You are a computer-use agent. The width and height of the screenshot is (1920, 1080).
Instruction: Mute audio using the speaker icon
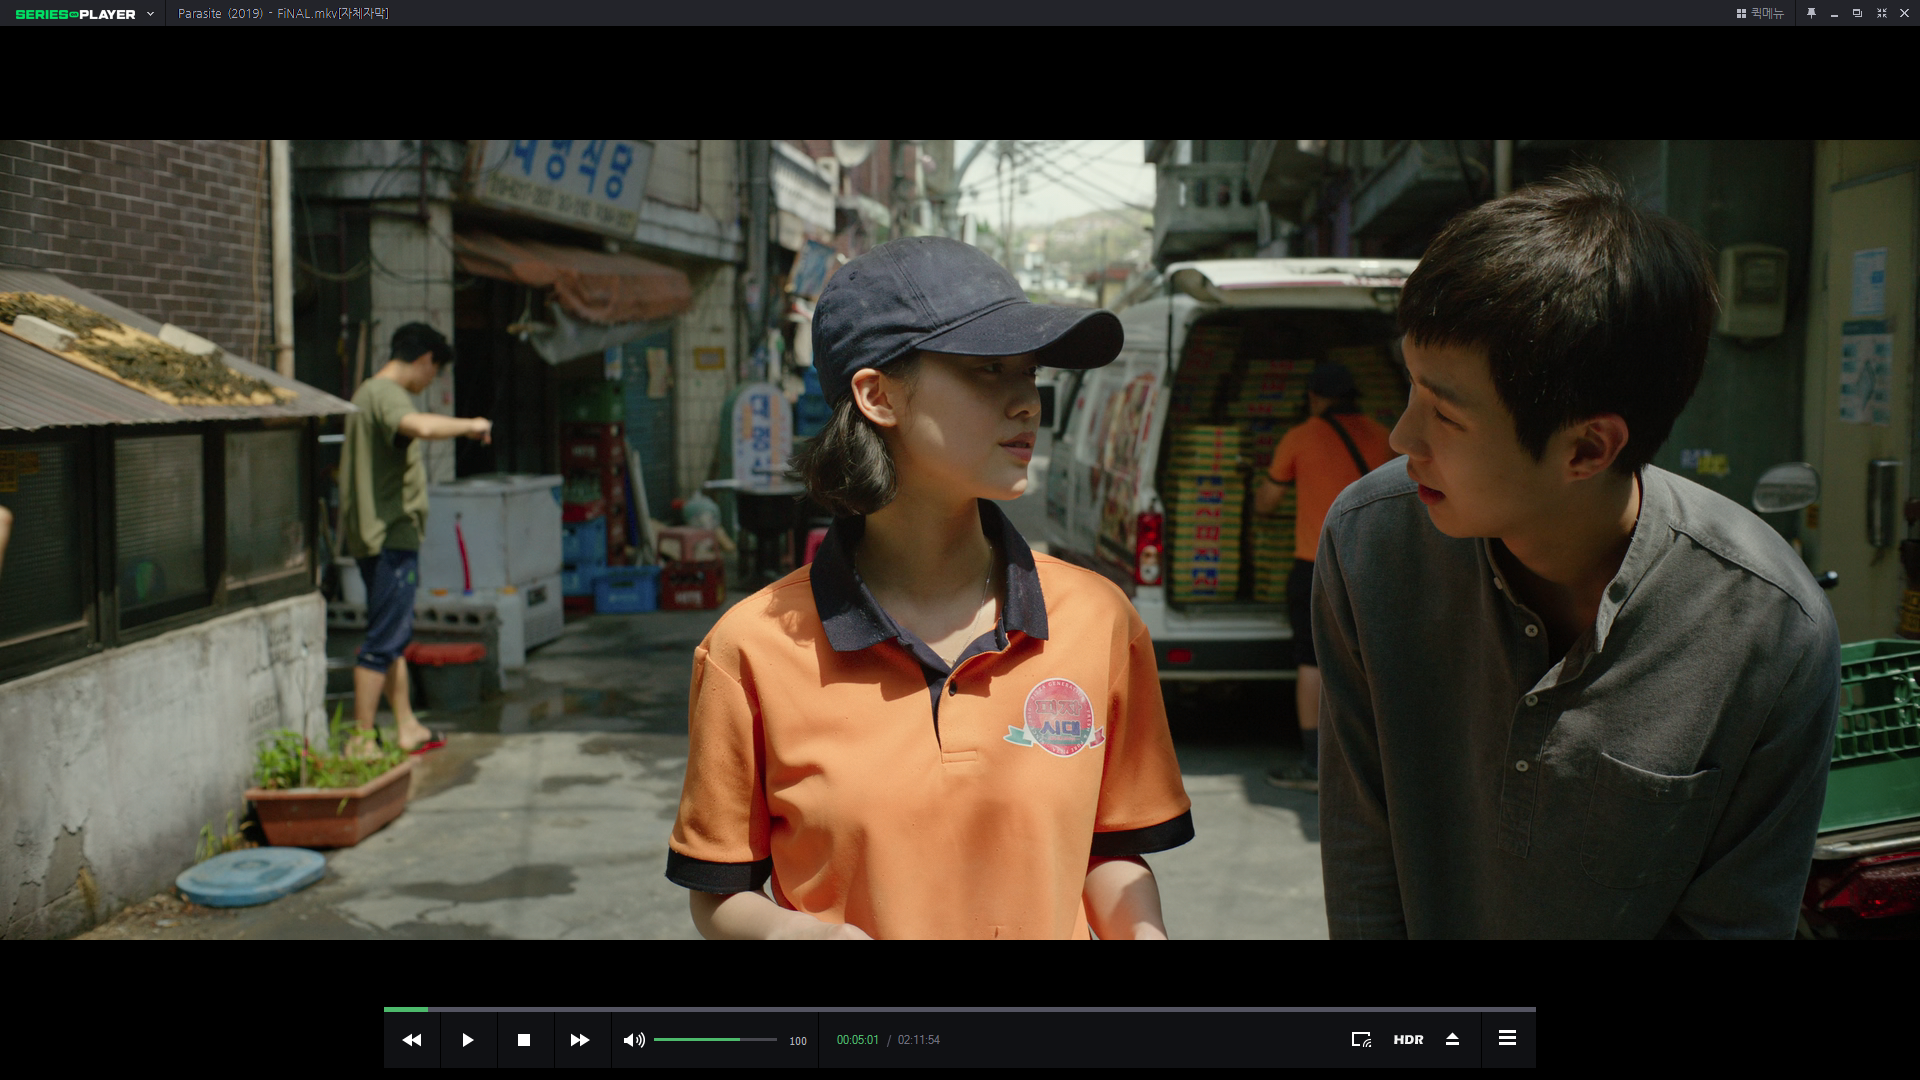point(634,1040)
